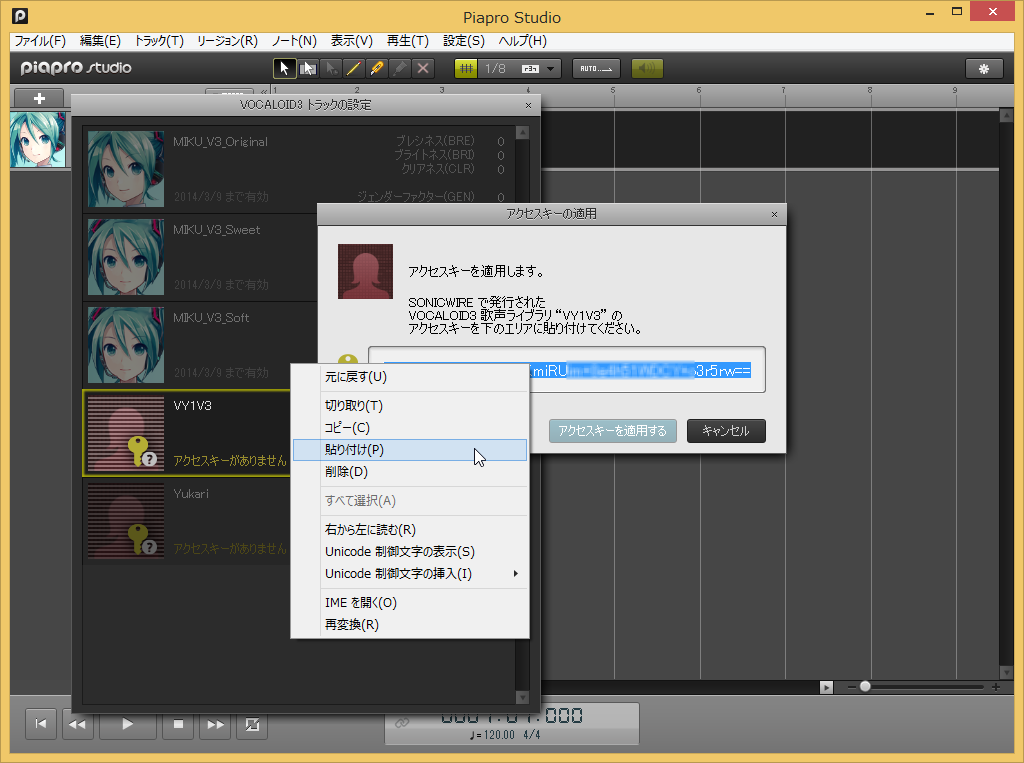Screen dimensions: 1024x763
Task: Select the range selection tool
Action: (x=308, y=68)
